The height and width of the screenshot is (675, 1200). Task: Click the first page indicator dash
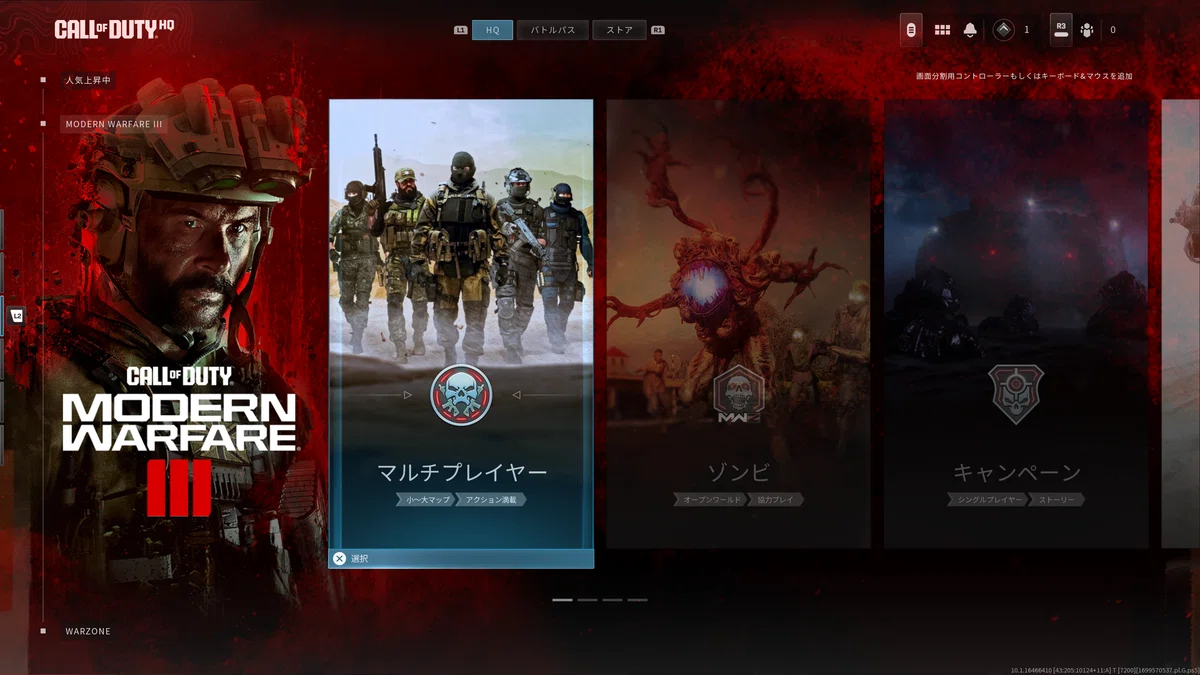tap(562, 600)
